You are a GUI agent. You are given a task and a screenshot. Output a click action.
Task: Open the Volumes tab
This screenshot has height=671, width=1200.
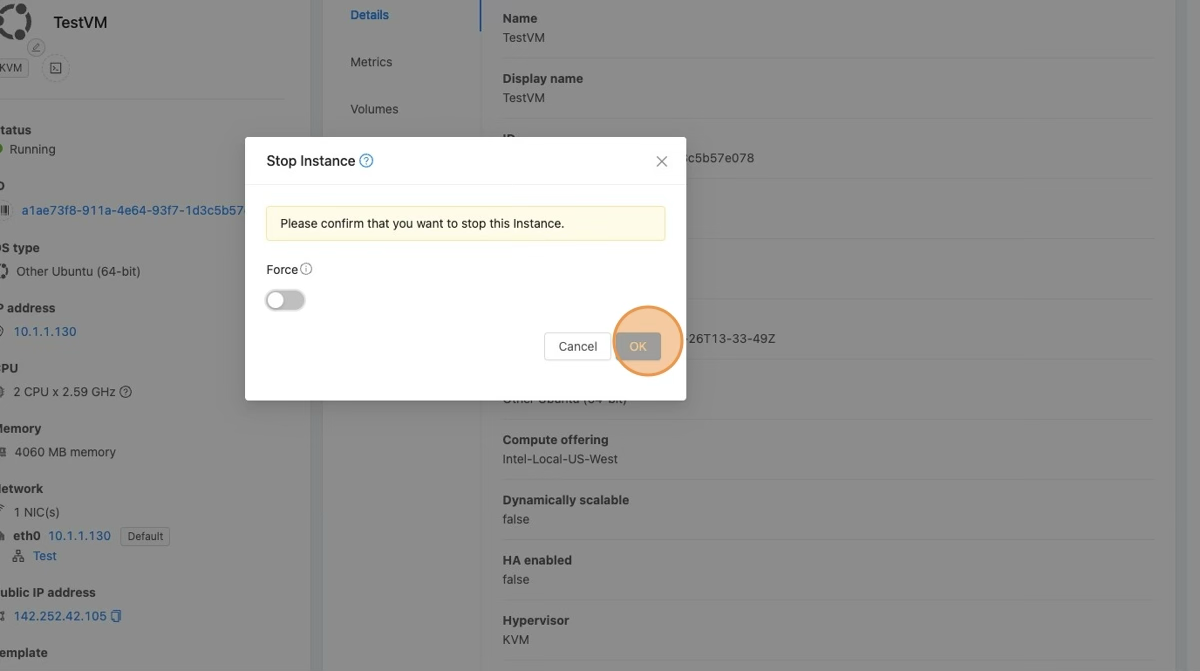374,109
